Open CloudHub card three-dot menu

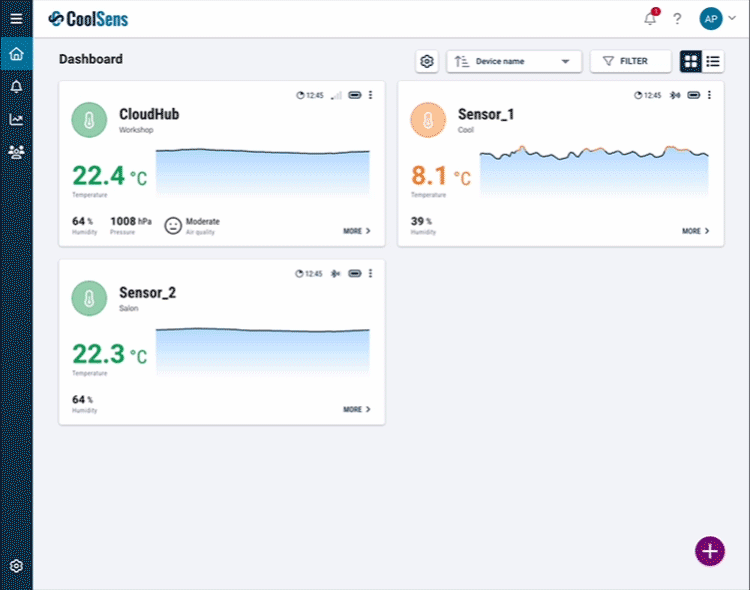point(371,95)
